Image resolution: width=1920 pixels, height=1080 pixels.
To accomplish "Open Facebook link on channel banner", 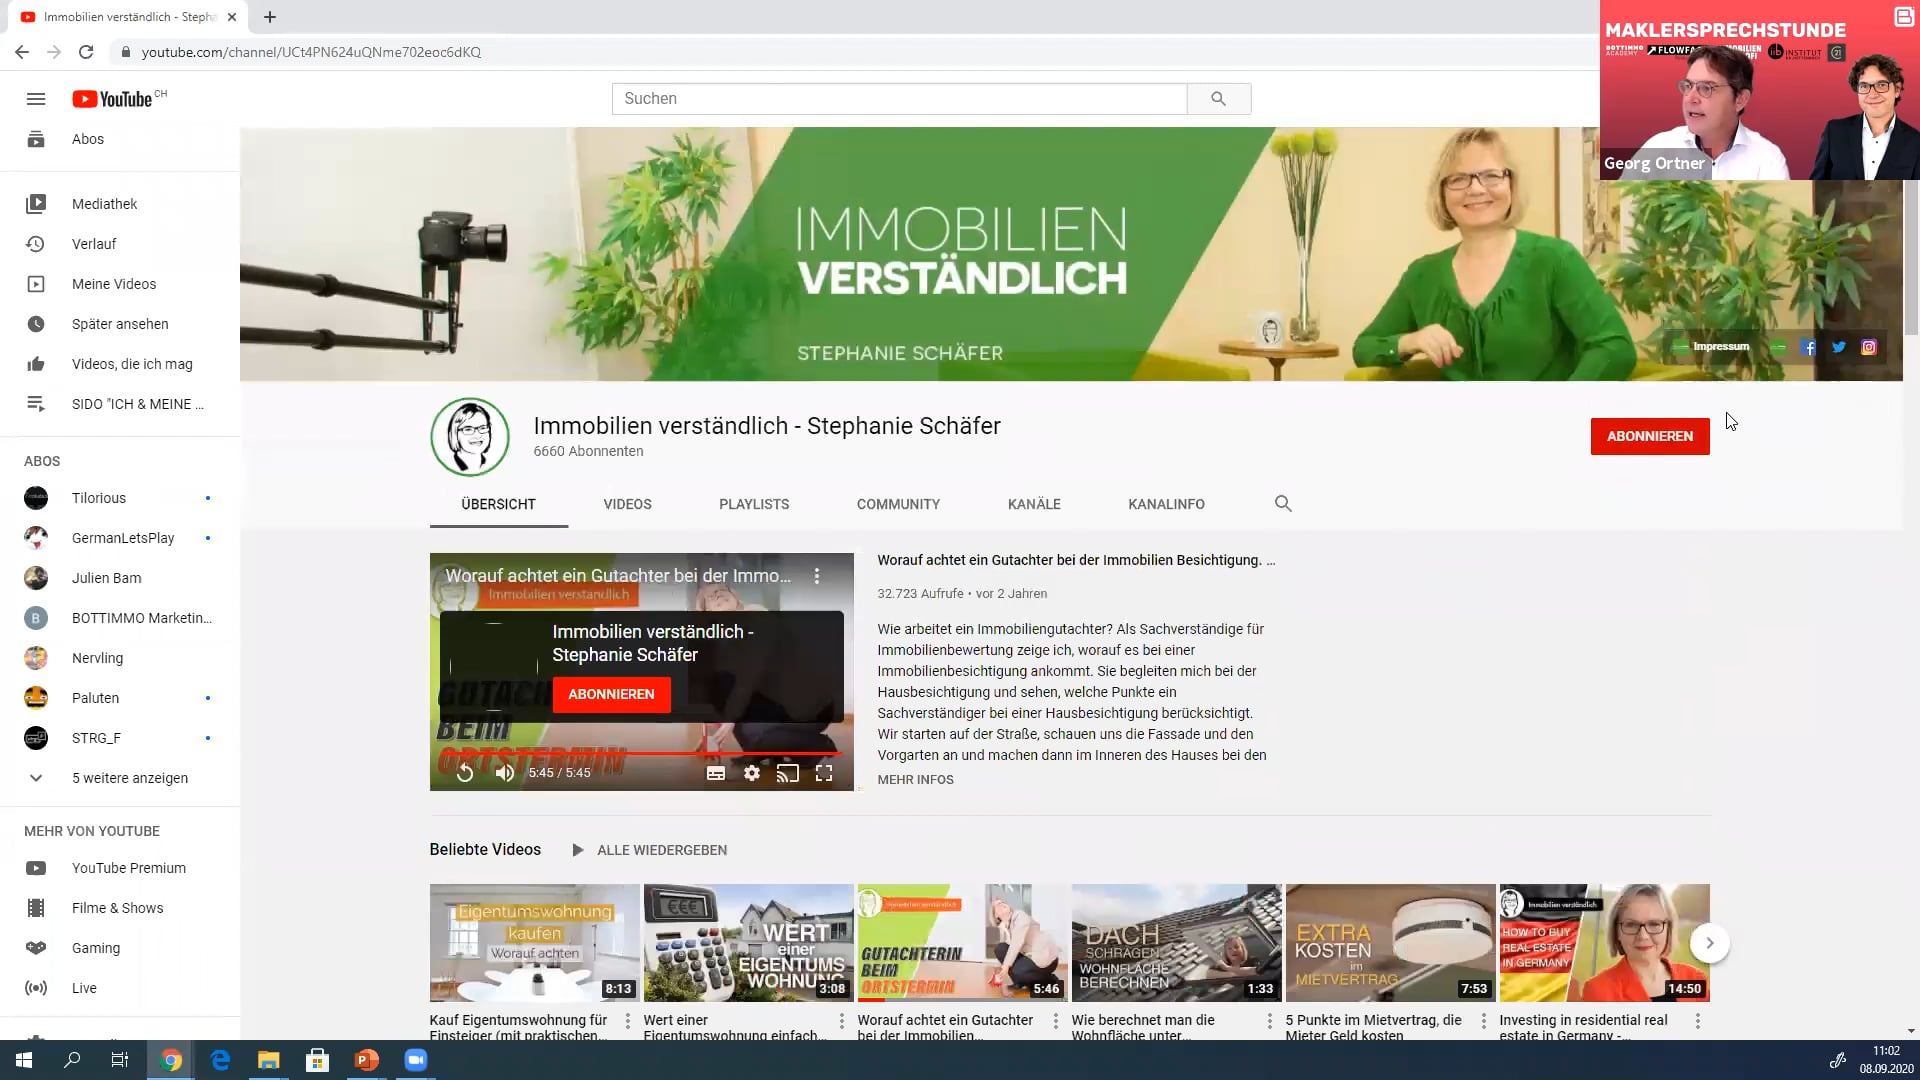I will coord(1808,347).
